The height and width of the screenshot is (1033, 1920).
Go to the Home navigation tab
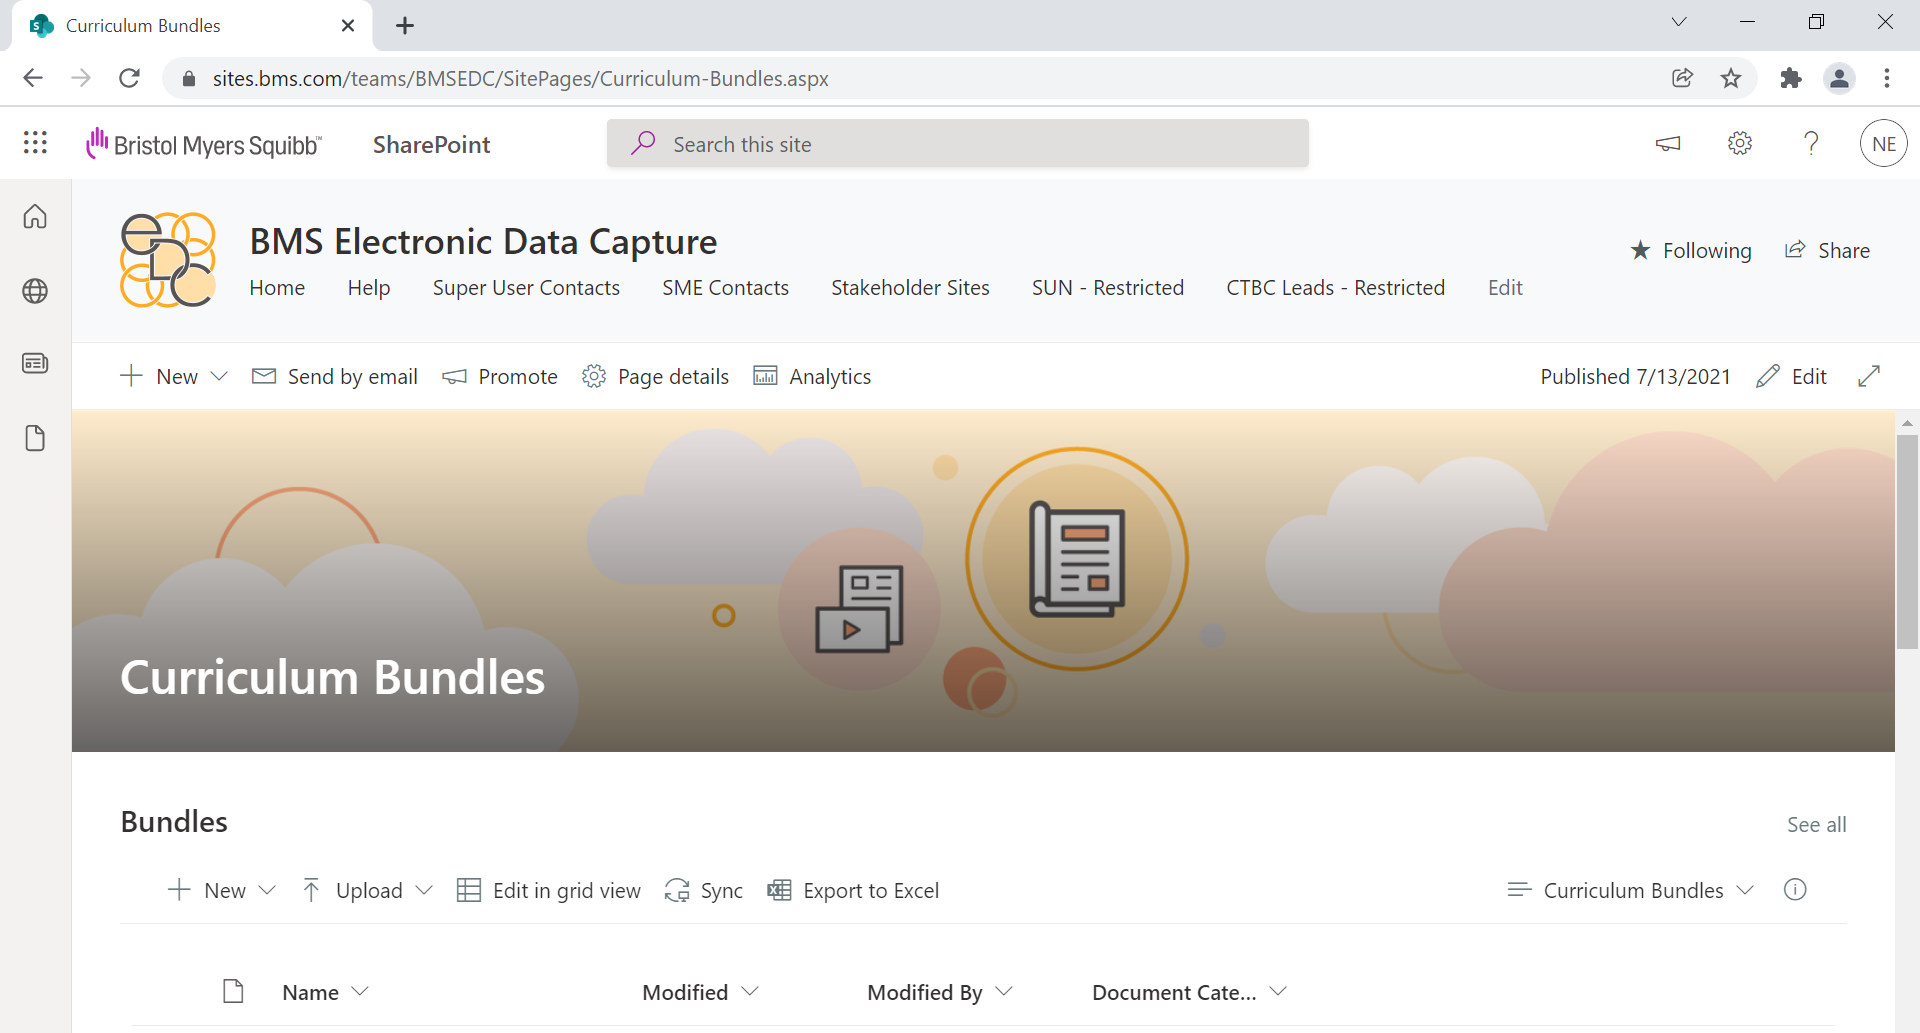click(277, 288)
